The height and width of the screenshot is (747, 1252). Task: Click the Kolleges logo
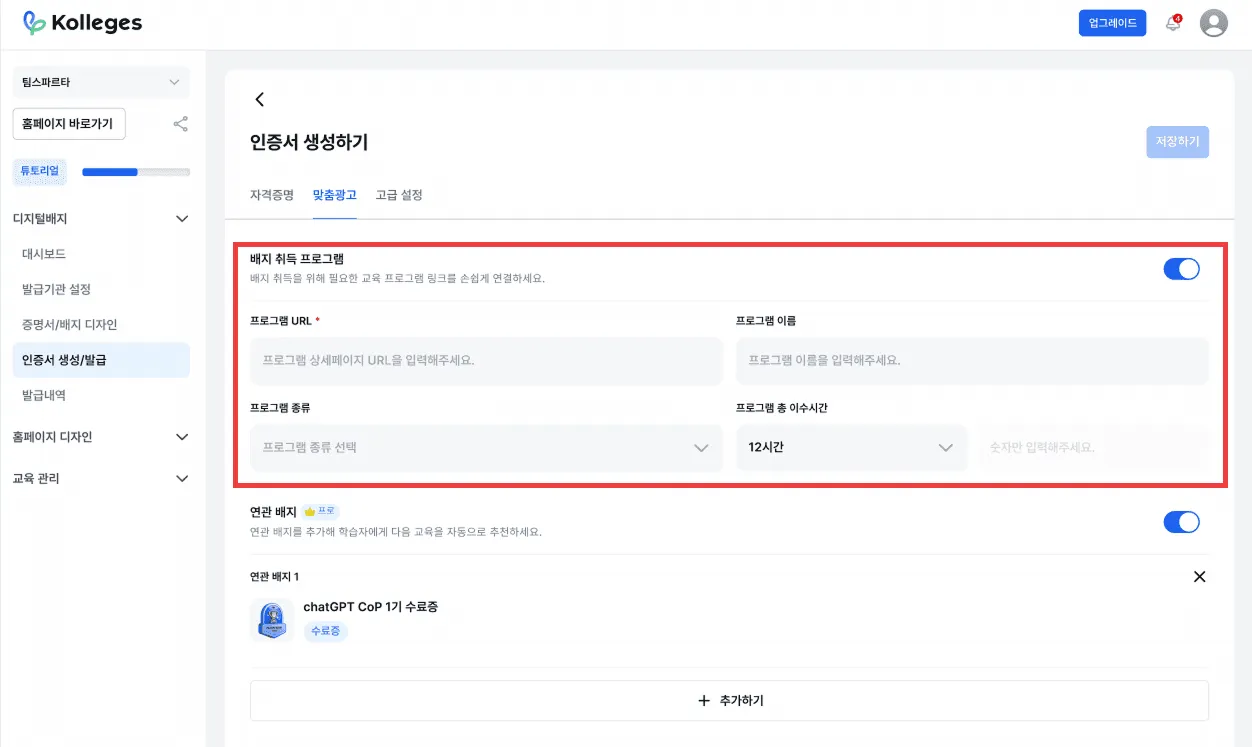[83, 23]
